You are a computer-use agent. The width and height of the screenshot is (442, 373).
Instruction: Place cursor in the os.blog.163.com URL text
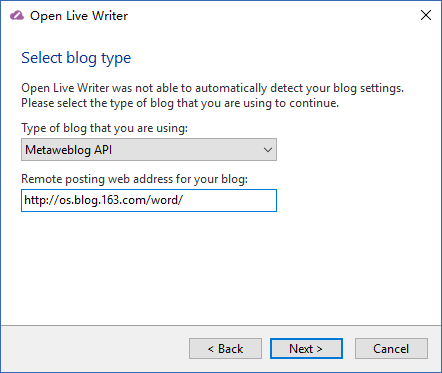coord(103,200)
